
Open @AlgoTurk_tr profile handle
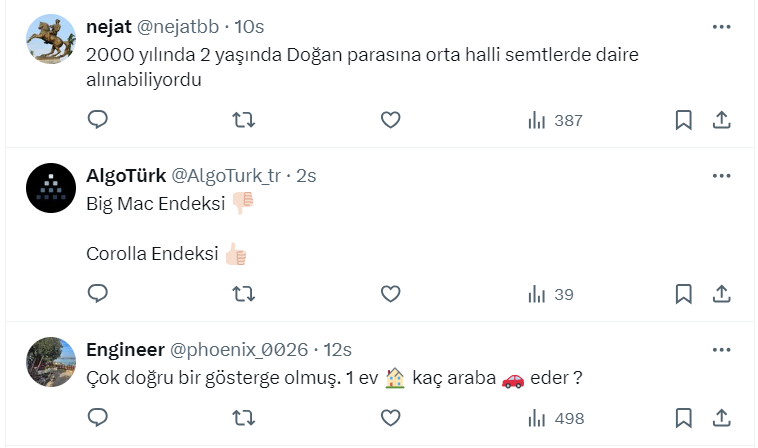(x=227, y=176)
